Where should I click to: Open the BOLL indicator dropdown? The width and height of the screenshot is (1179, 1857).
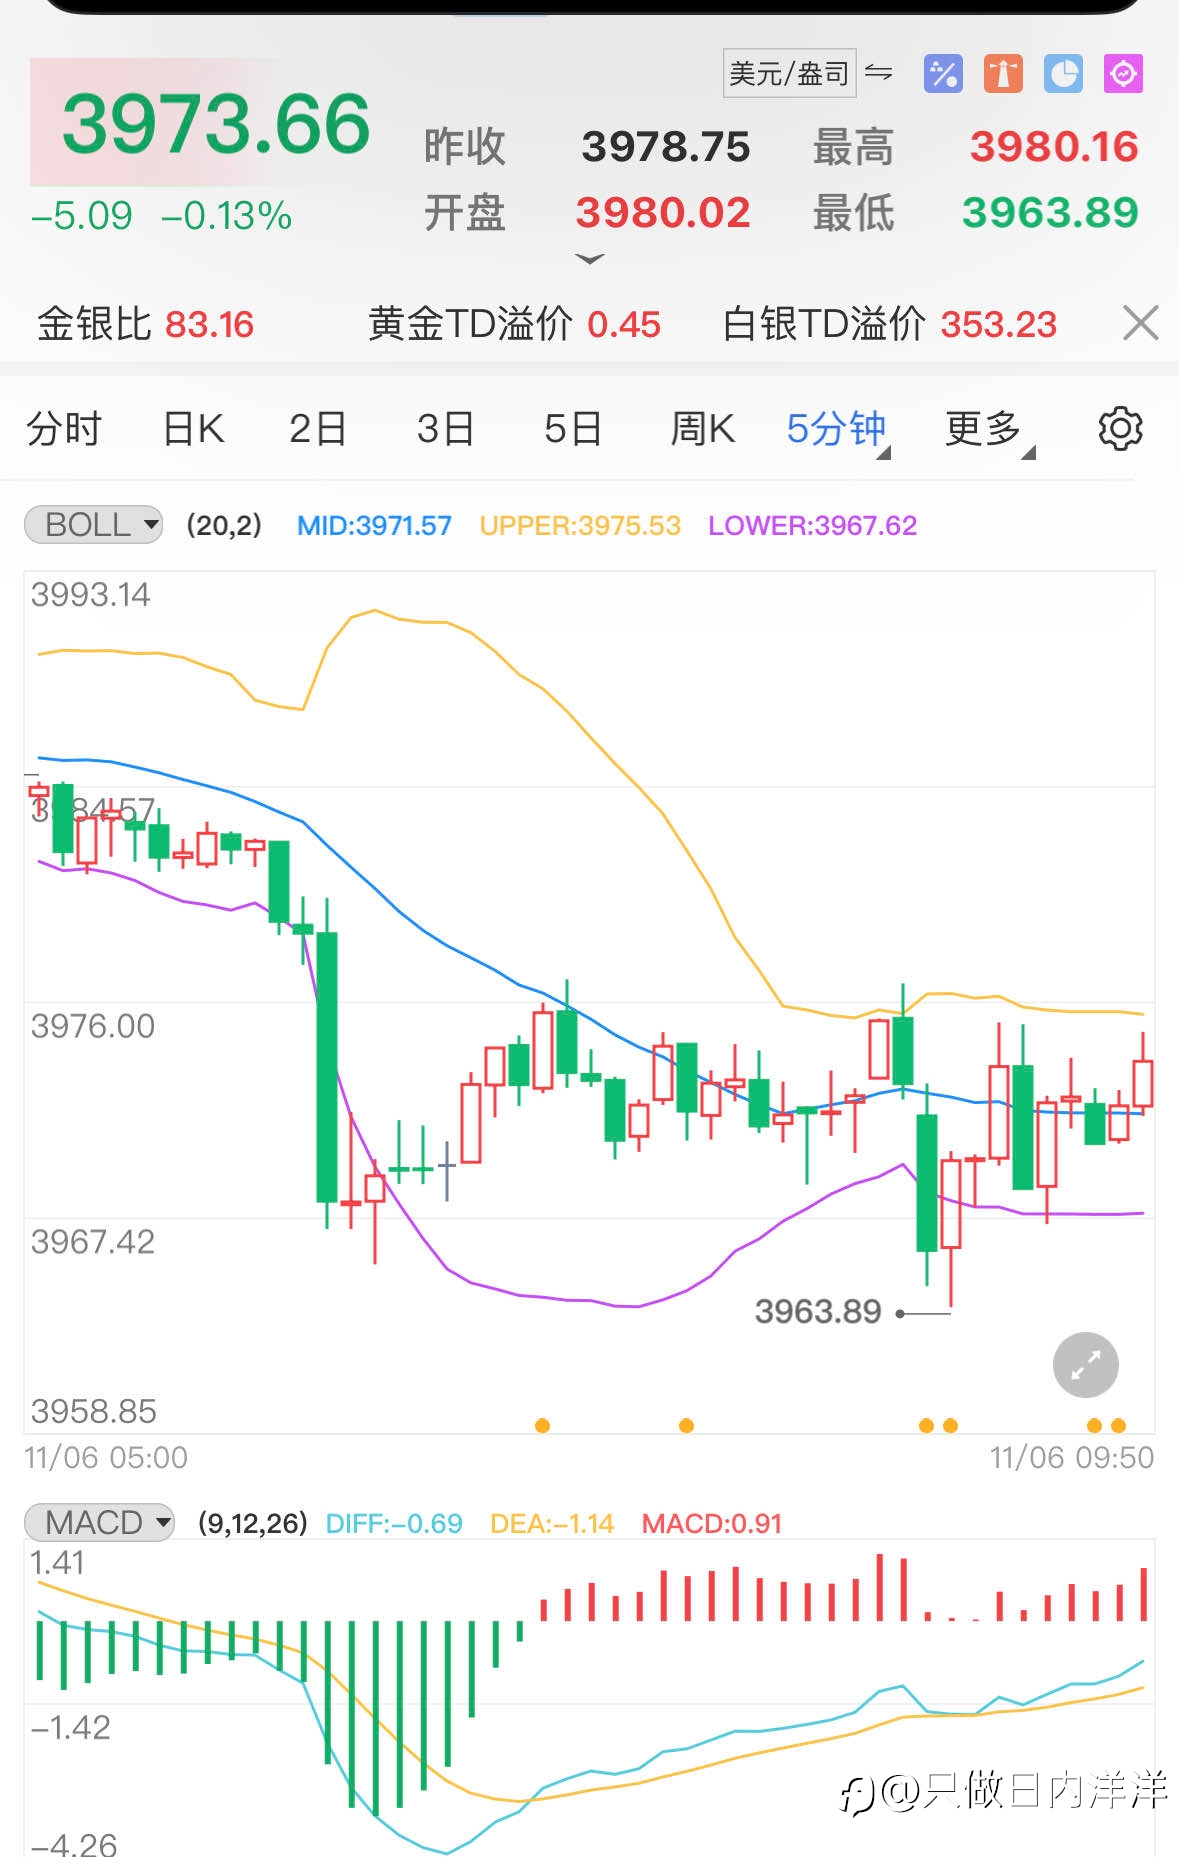coord(93,525)
